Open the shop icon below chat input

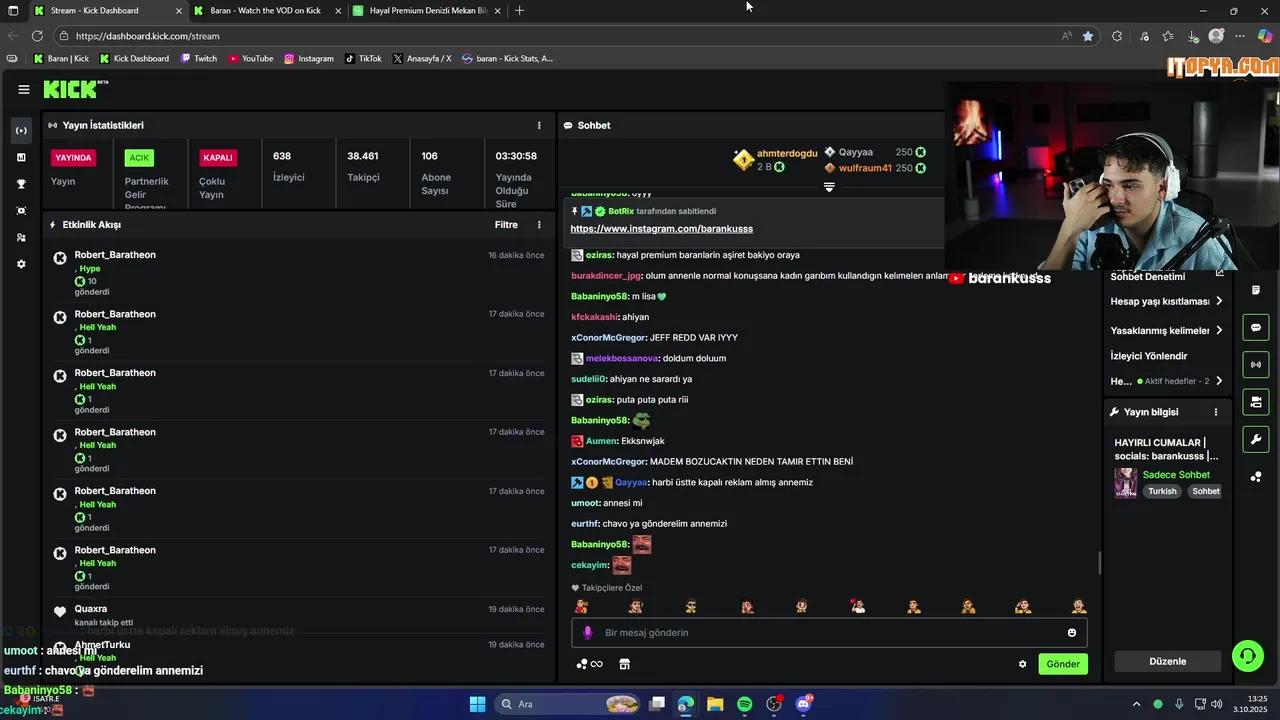624,664
